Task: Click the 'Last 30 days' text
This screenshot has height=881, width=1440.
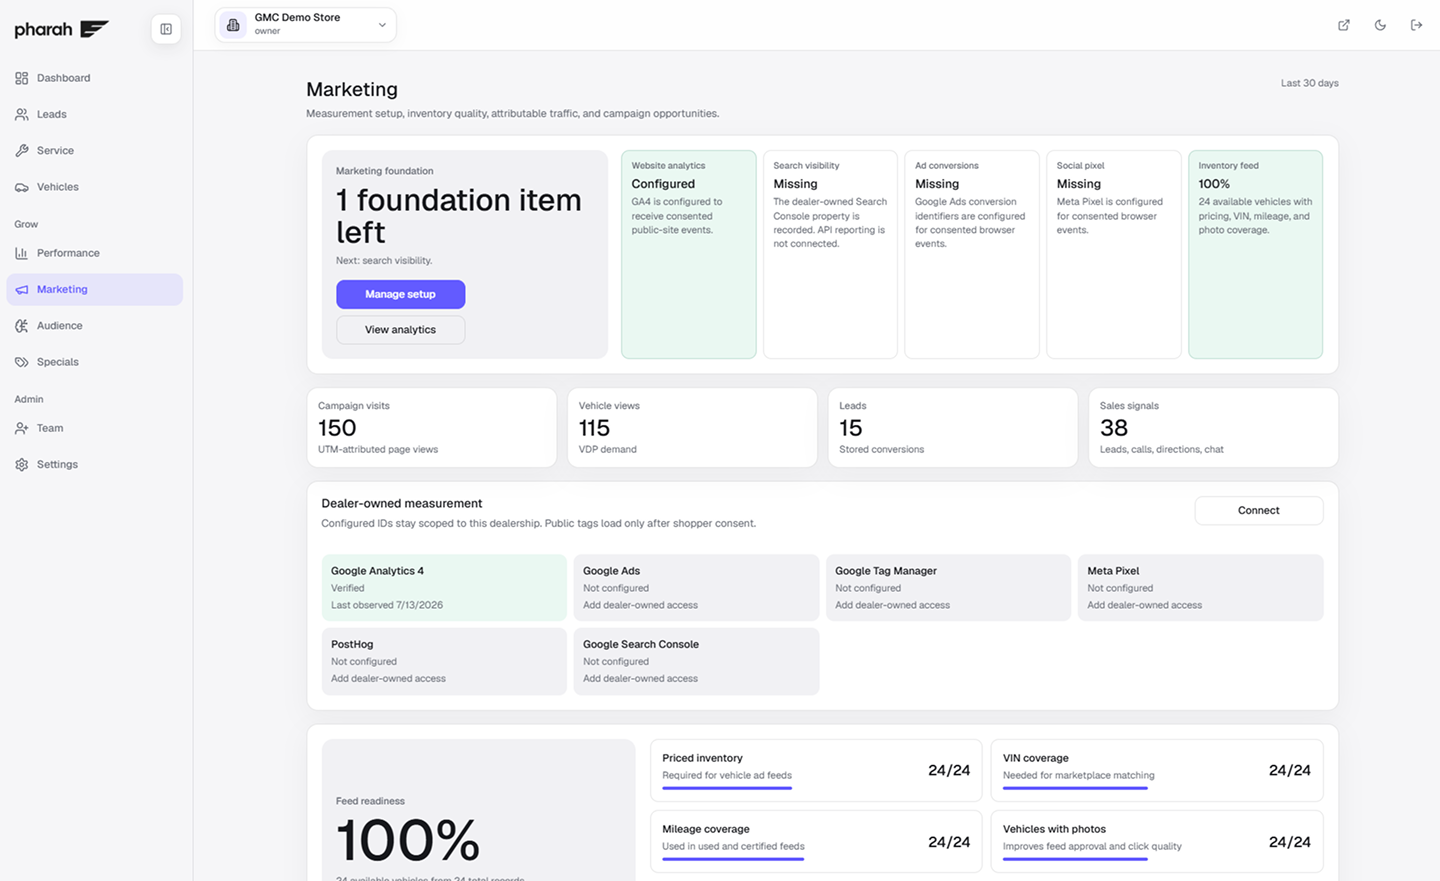Action: [x=1310, y=83]
